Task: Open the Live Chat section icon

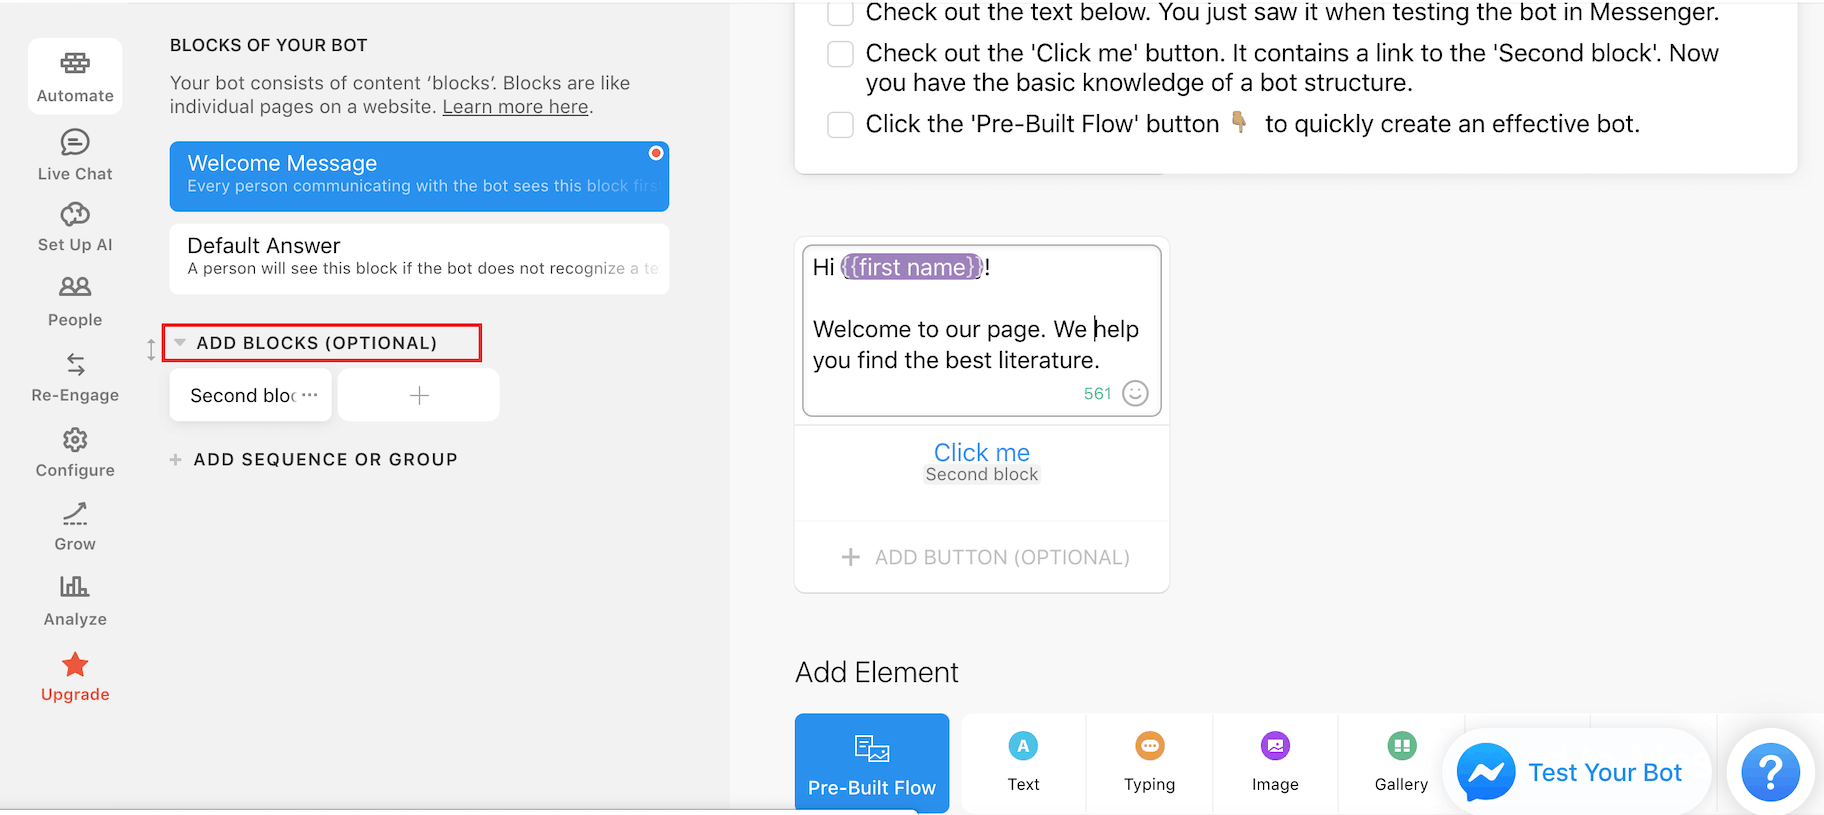Action: (x=75, y=142)
